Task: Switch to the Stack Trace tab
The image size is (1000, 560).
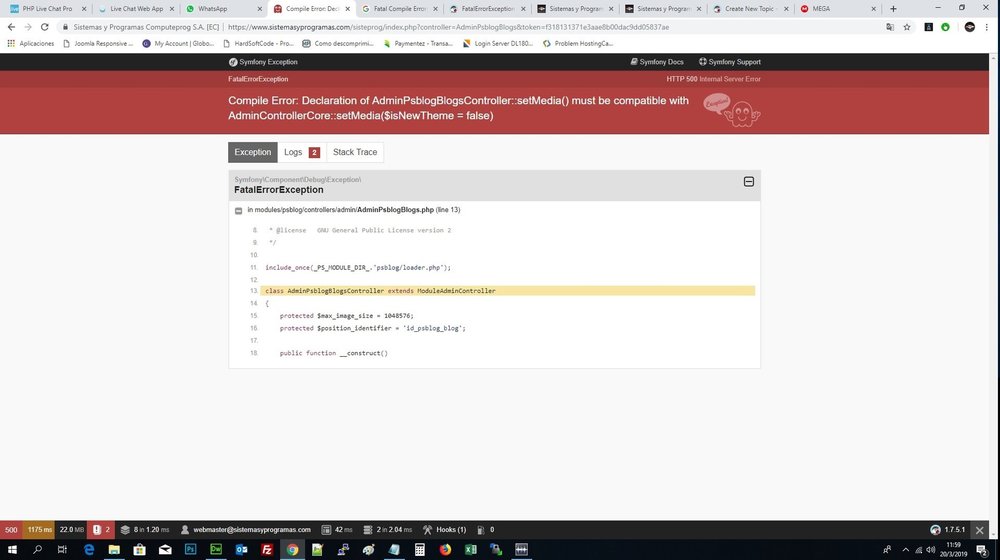Action: click(x=355, y=152)
